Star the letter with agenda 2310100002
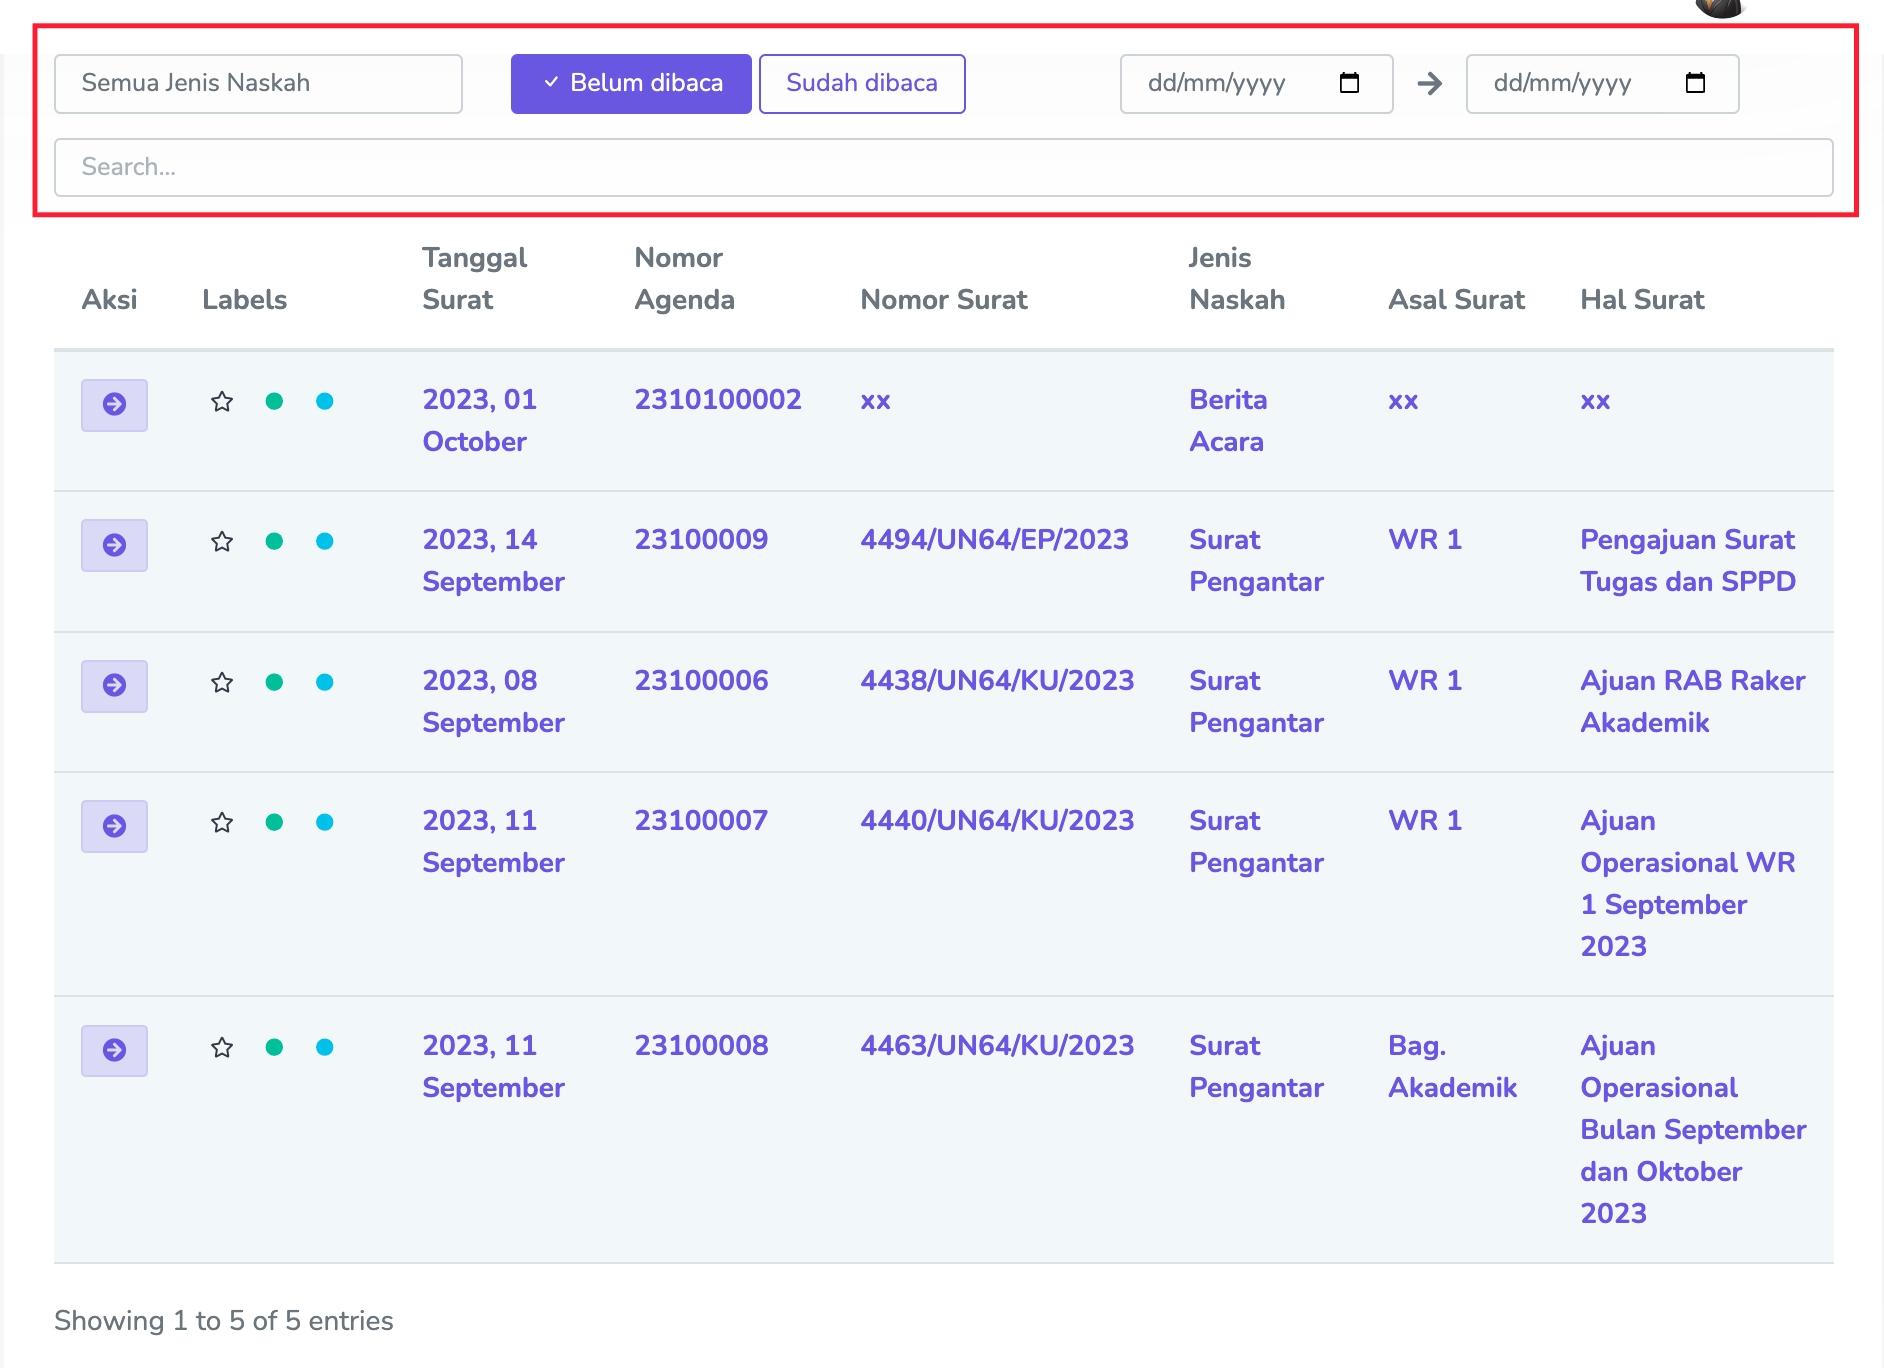The width and height of the screenshot is (1884, 1368). coord(222,402)
